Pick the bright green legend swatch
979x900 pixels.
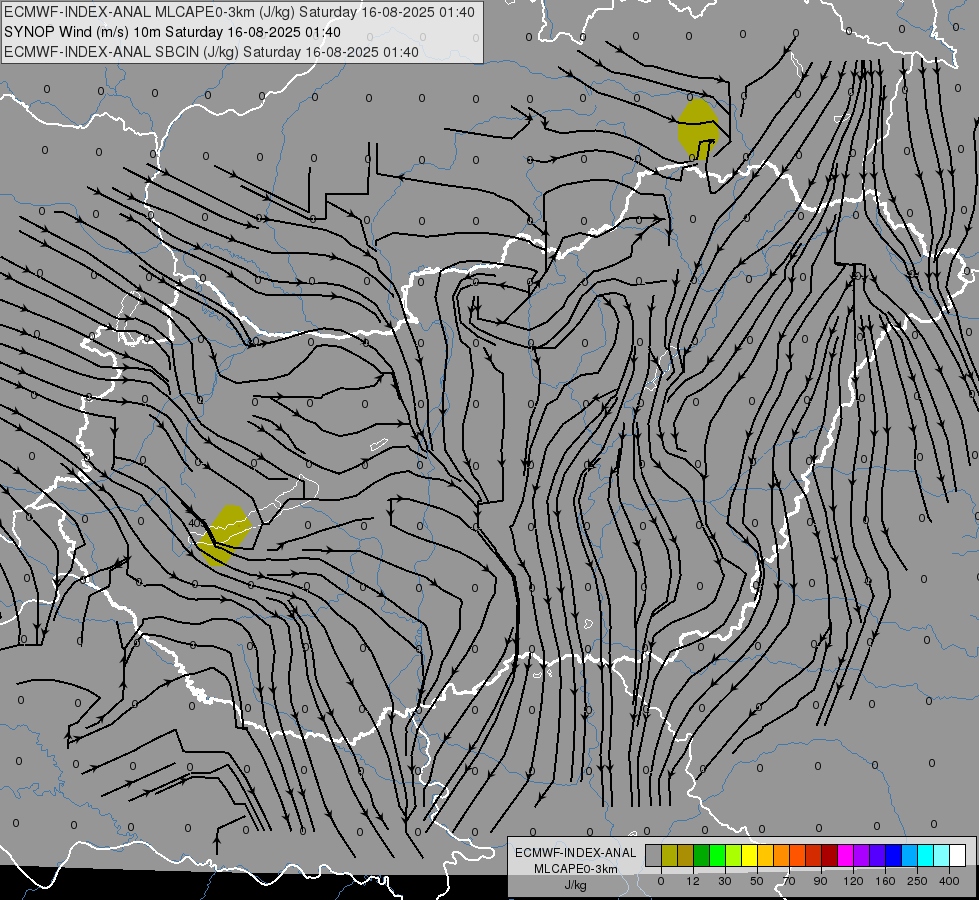(x=717, y=856)
